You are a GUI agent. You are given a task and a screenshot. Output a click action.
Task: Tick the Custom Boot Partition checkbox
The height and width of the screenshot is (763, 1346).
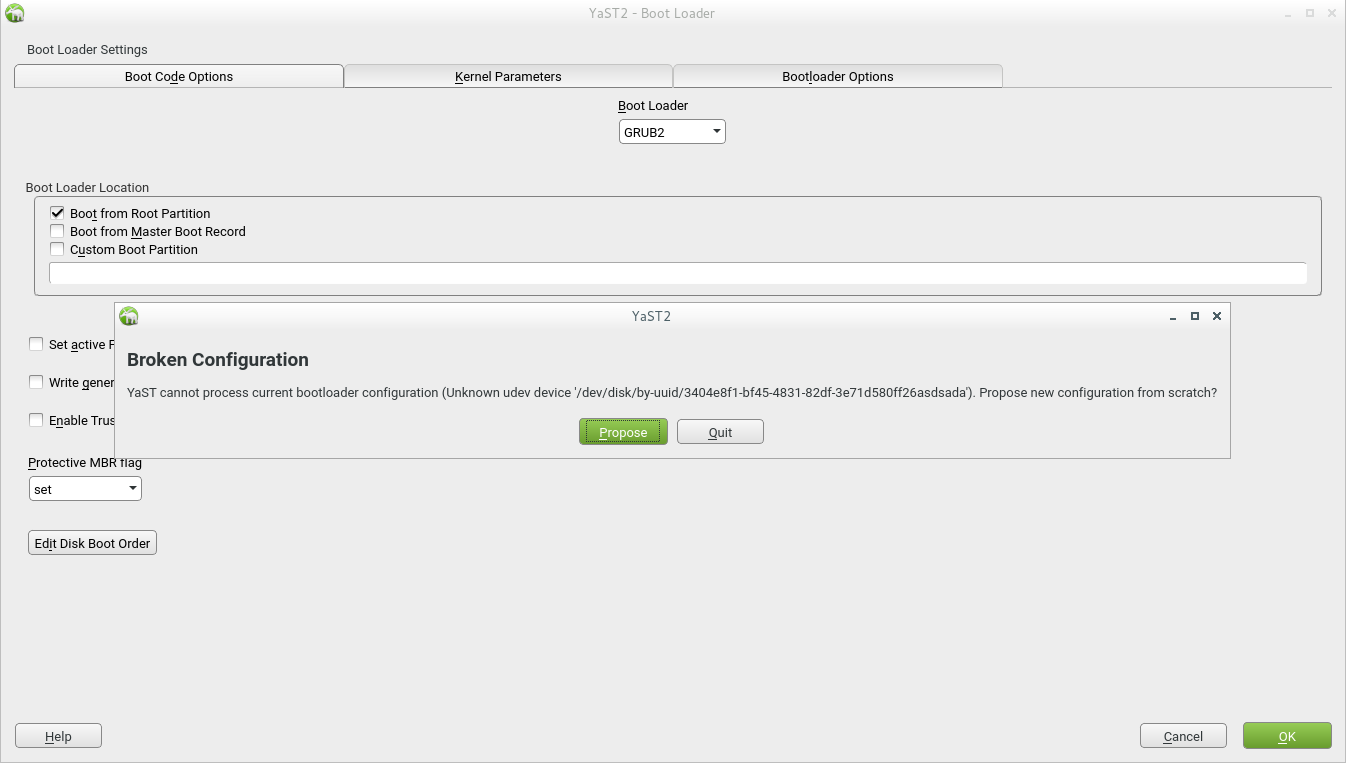tap(57, 249)
